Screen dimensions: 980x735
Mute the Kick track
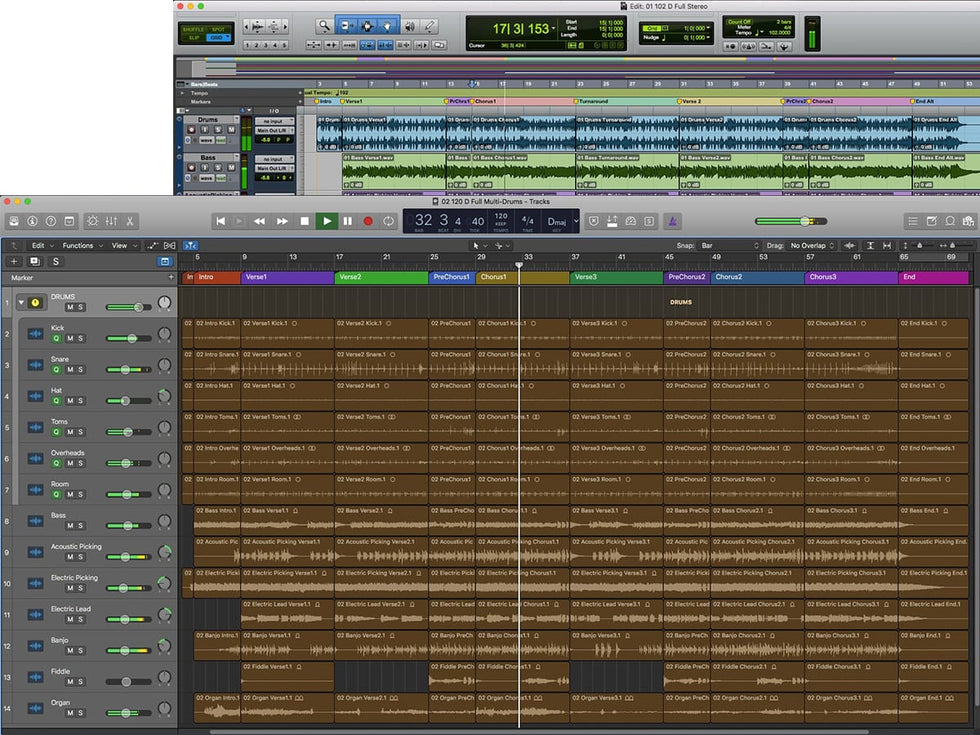[x=70, y=338]
